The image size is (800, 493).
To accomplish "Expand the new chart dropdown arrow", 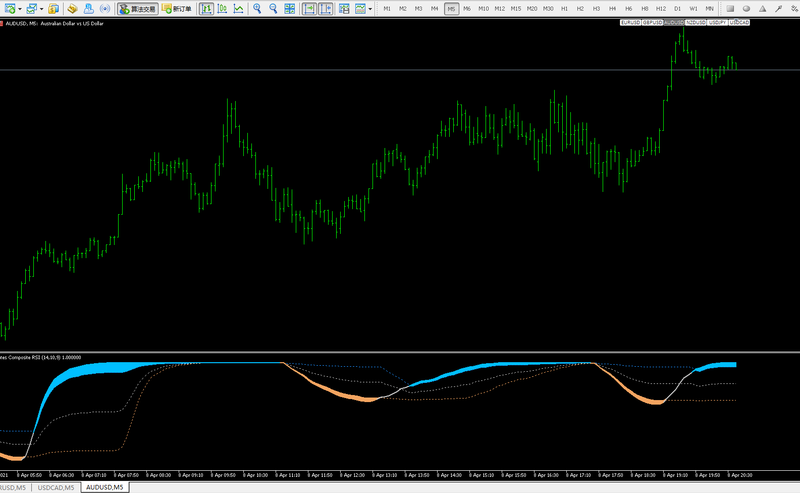I will (x=18, y=8).
